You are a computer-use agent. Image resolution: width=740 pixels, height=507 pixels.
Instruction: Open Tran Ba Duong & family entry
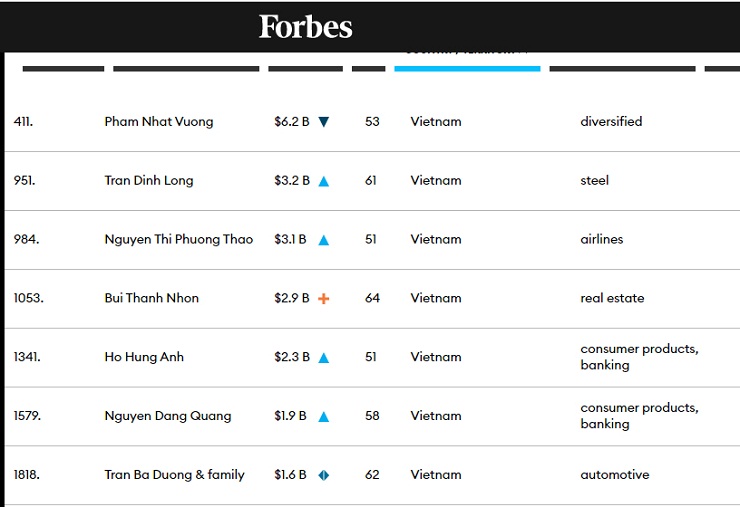pos(175,475)
